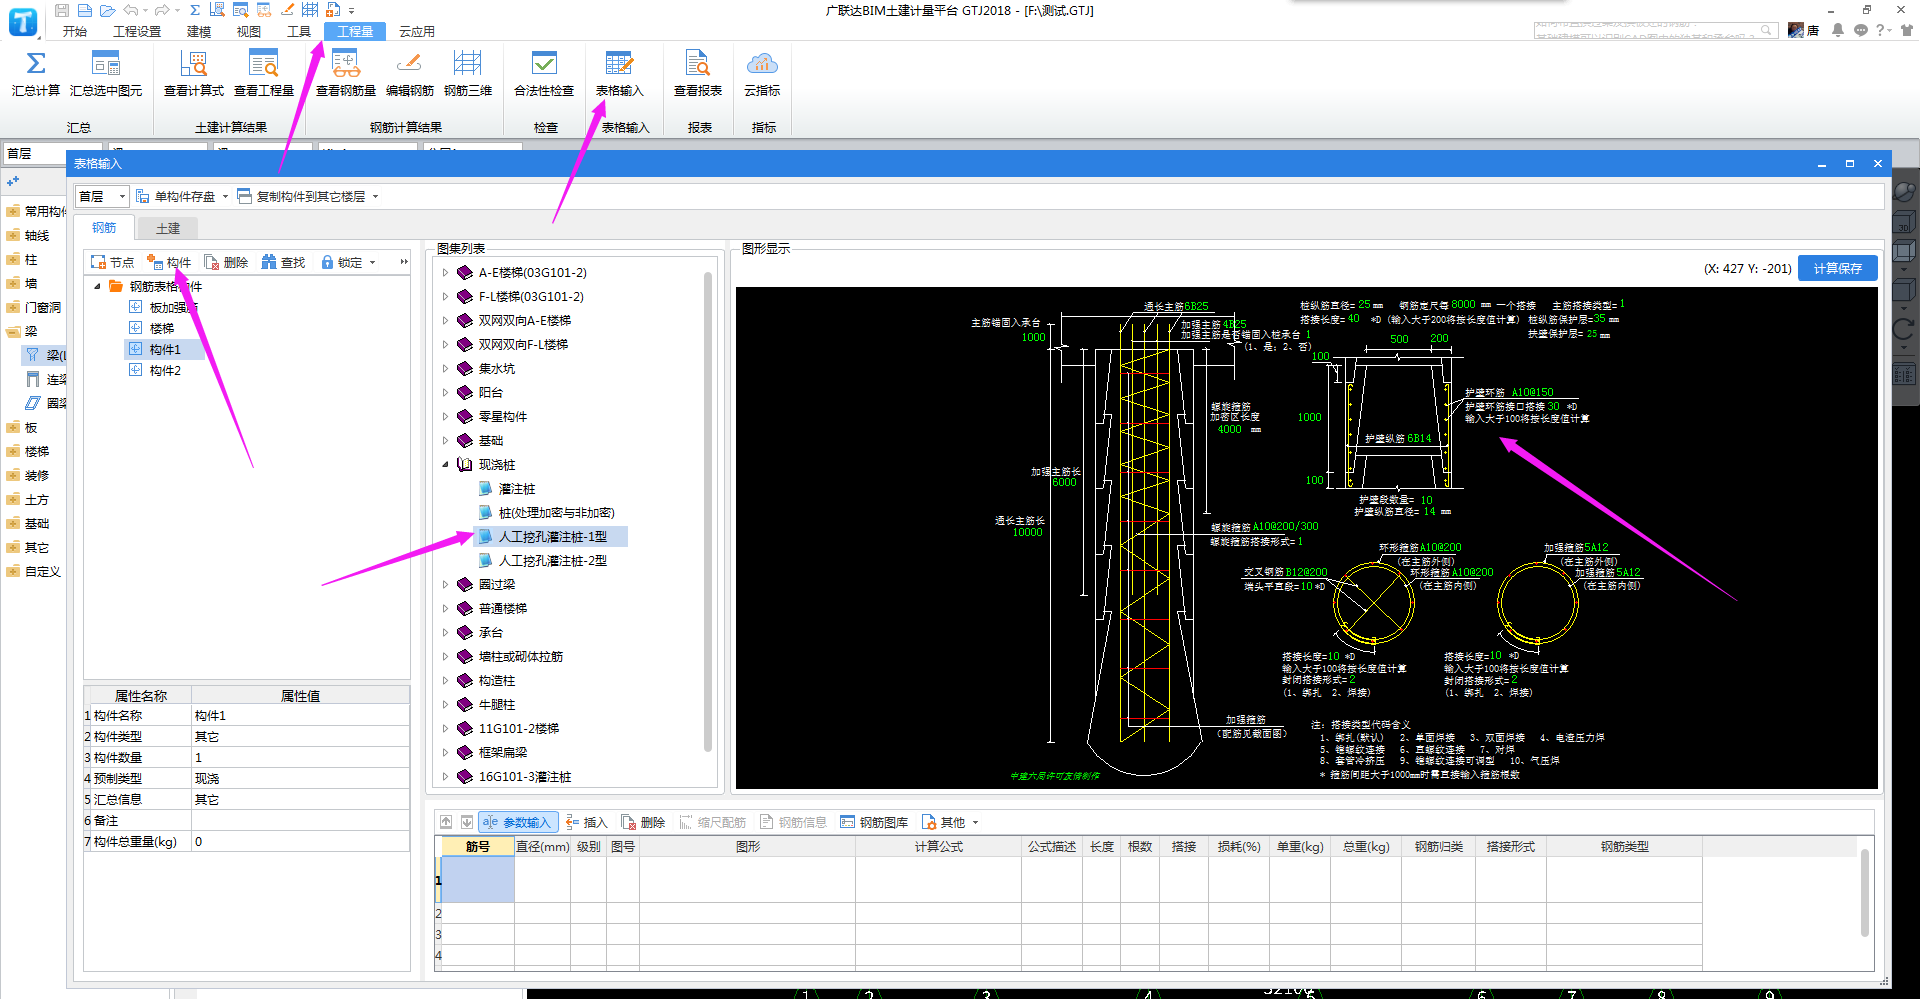Move rebar row down arrow icon
Image resolution: width=1920 pixels, height=999 pixels.
pyautogui.click(x=466, y=822)
